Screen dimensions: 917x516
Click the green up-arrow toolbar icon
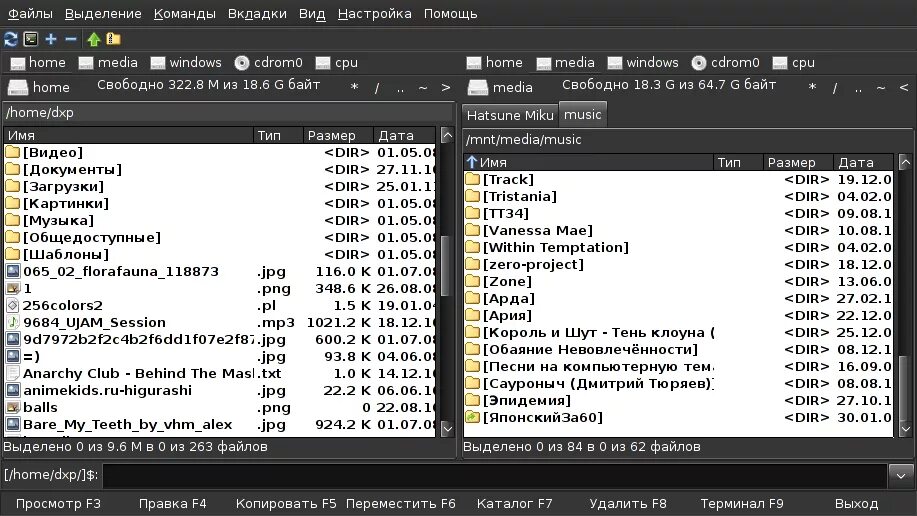point(94,39)
